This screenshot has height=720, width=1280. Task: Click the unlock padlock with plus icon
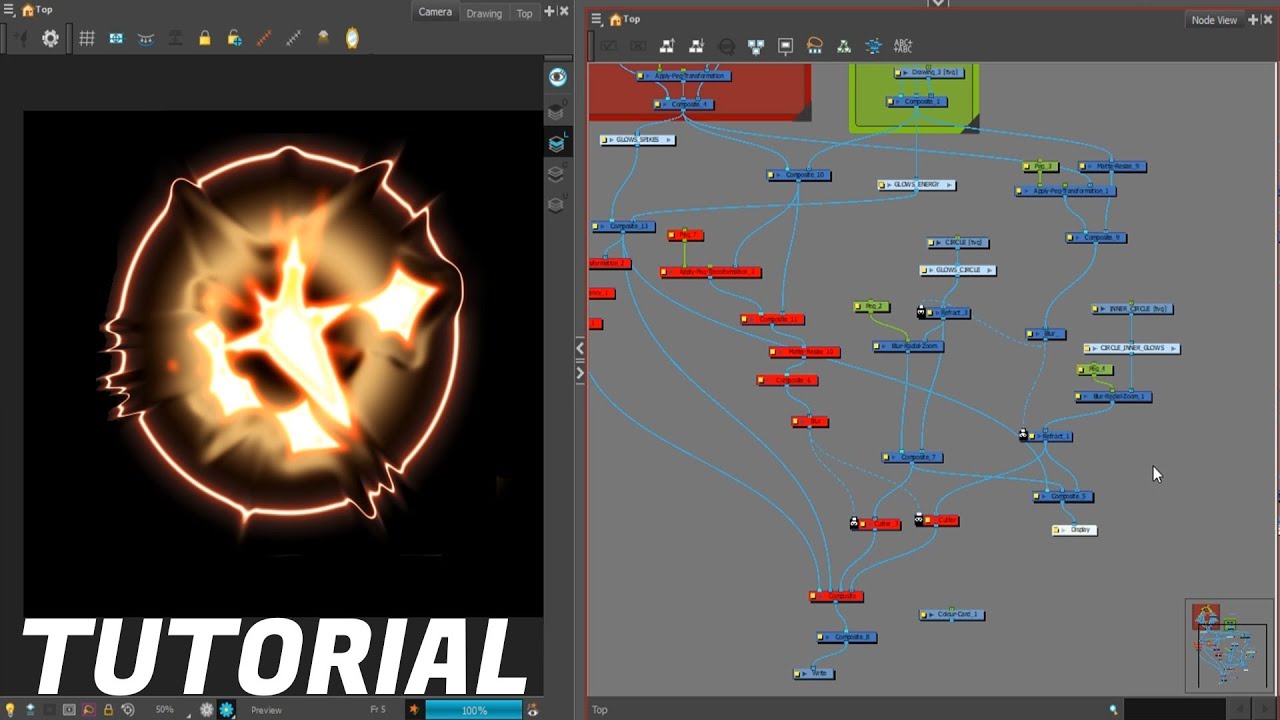coord(234,38)
